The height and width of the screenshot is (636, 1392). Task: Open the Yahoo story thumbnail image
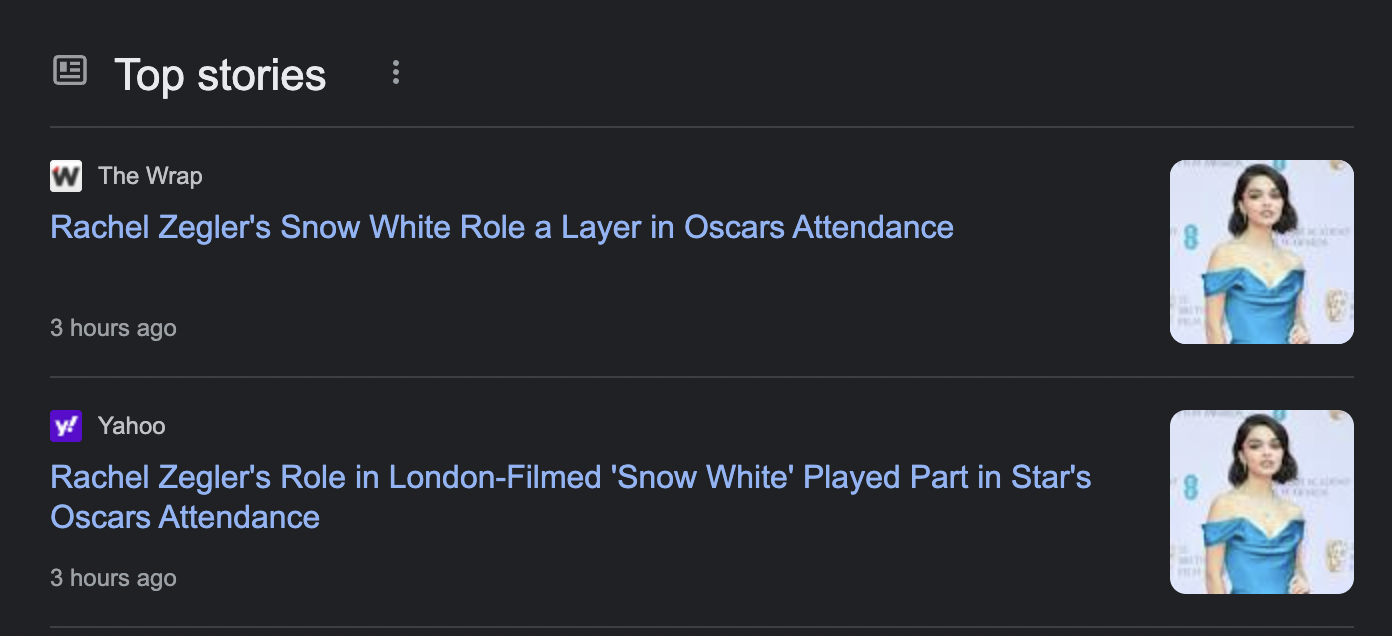coord(1261,502)
